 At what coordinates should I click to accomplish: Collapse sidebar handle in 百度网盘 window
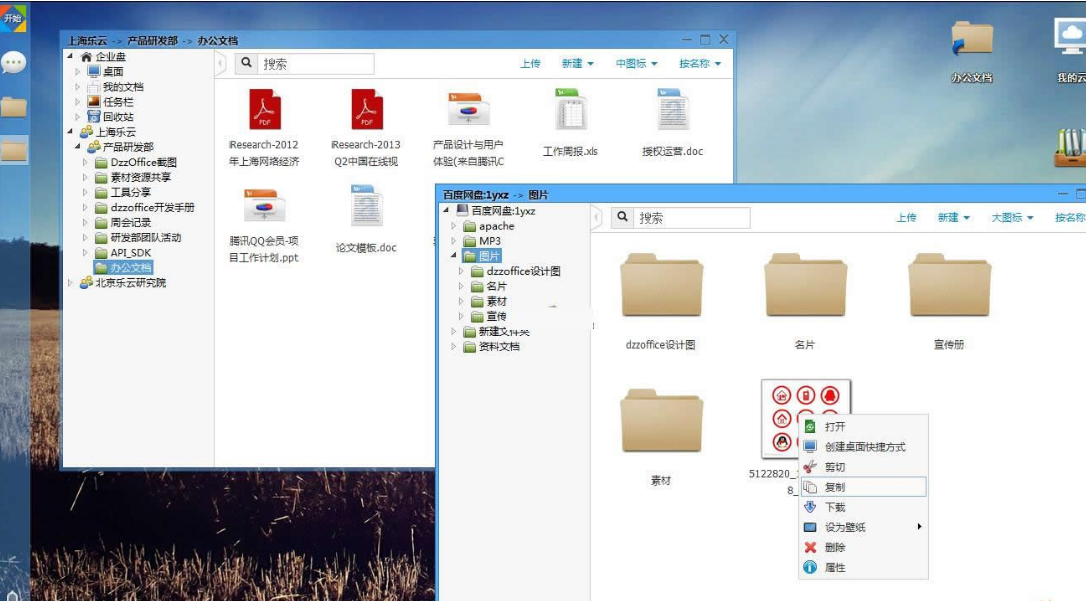[596, 218]
